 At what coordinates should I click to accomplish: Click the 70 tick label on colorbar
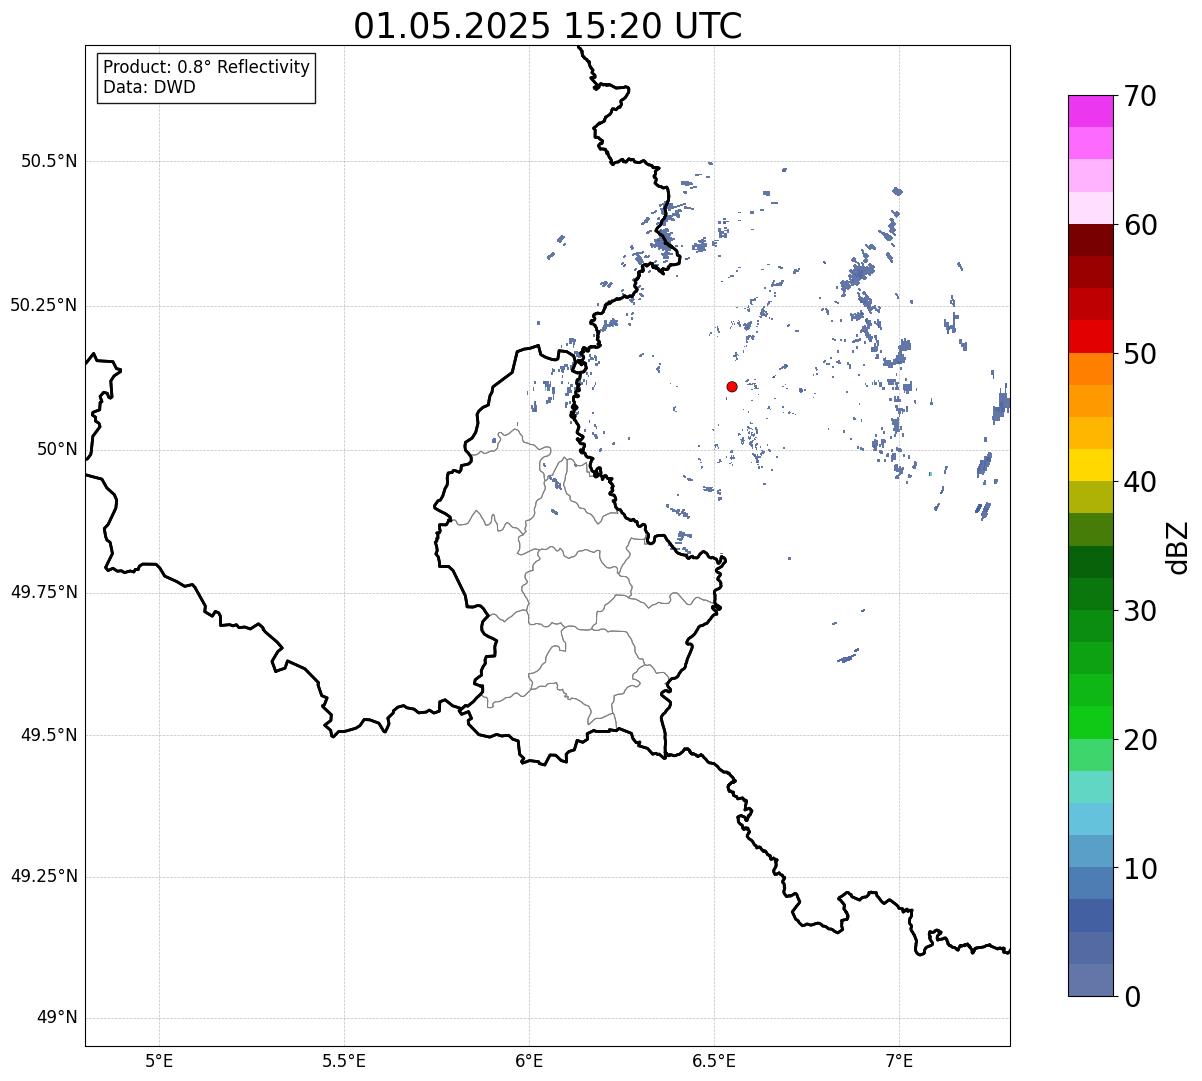1139,97
